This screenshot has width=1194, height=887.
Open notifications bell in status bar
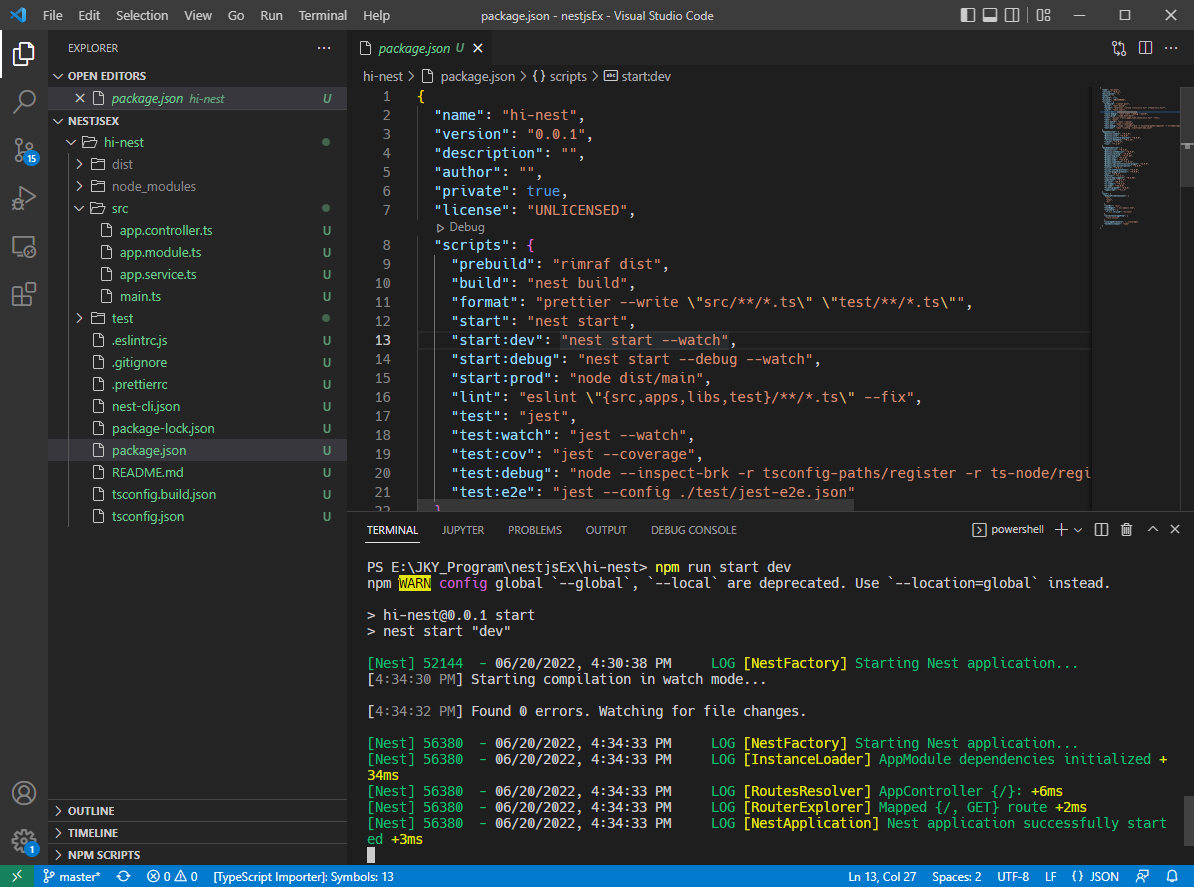1172,876
